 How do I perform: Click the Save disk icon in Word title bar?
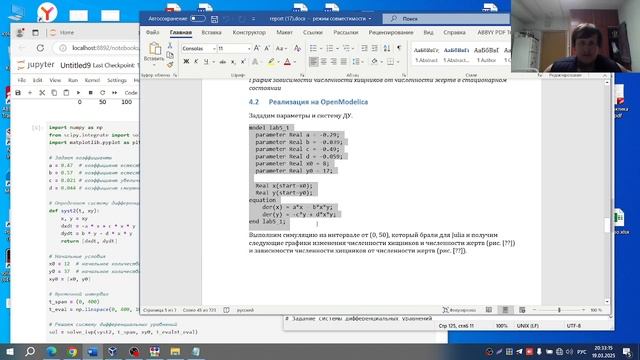[215, 19]
